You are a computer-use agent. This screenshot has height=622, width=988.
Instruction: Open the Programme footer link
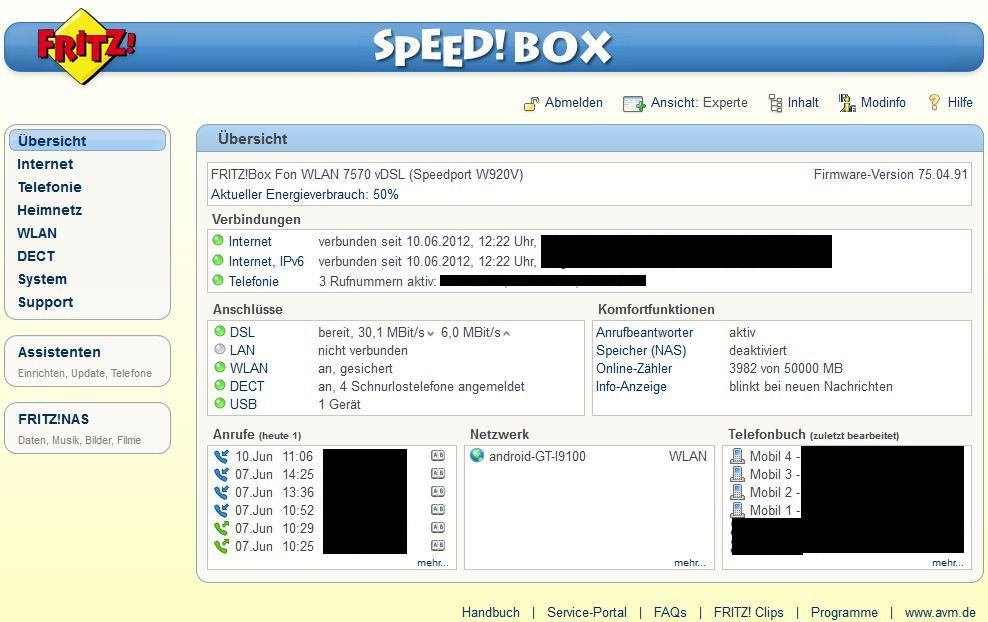tap(844, 613)
